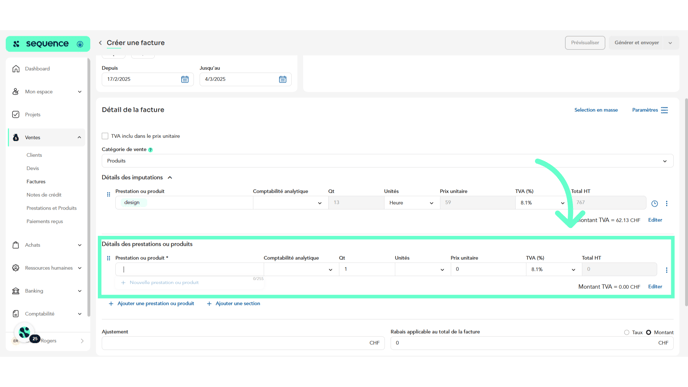Click the Dashboard home icon
Screen dimensions: 688x387
pyautogui.click(x=16, y=69)
